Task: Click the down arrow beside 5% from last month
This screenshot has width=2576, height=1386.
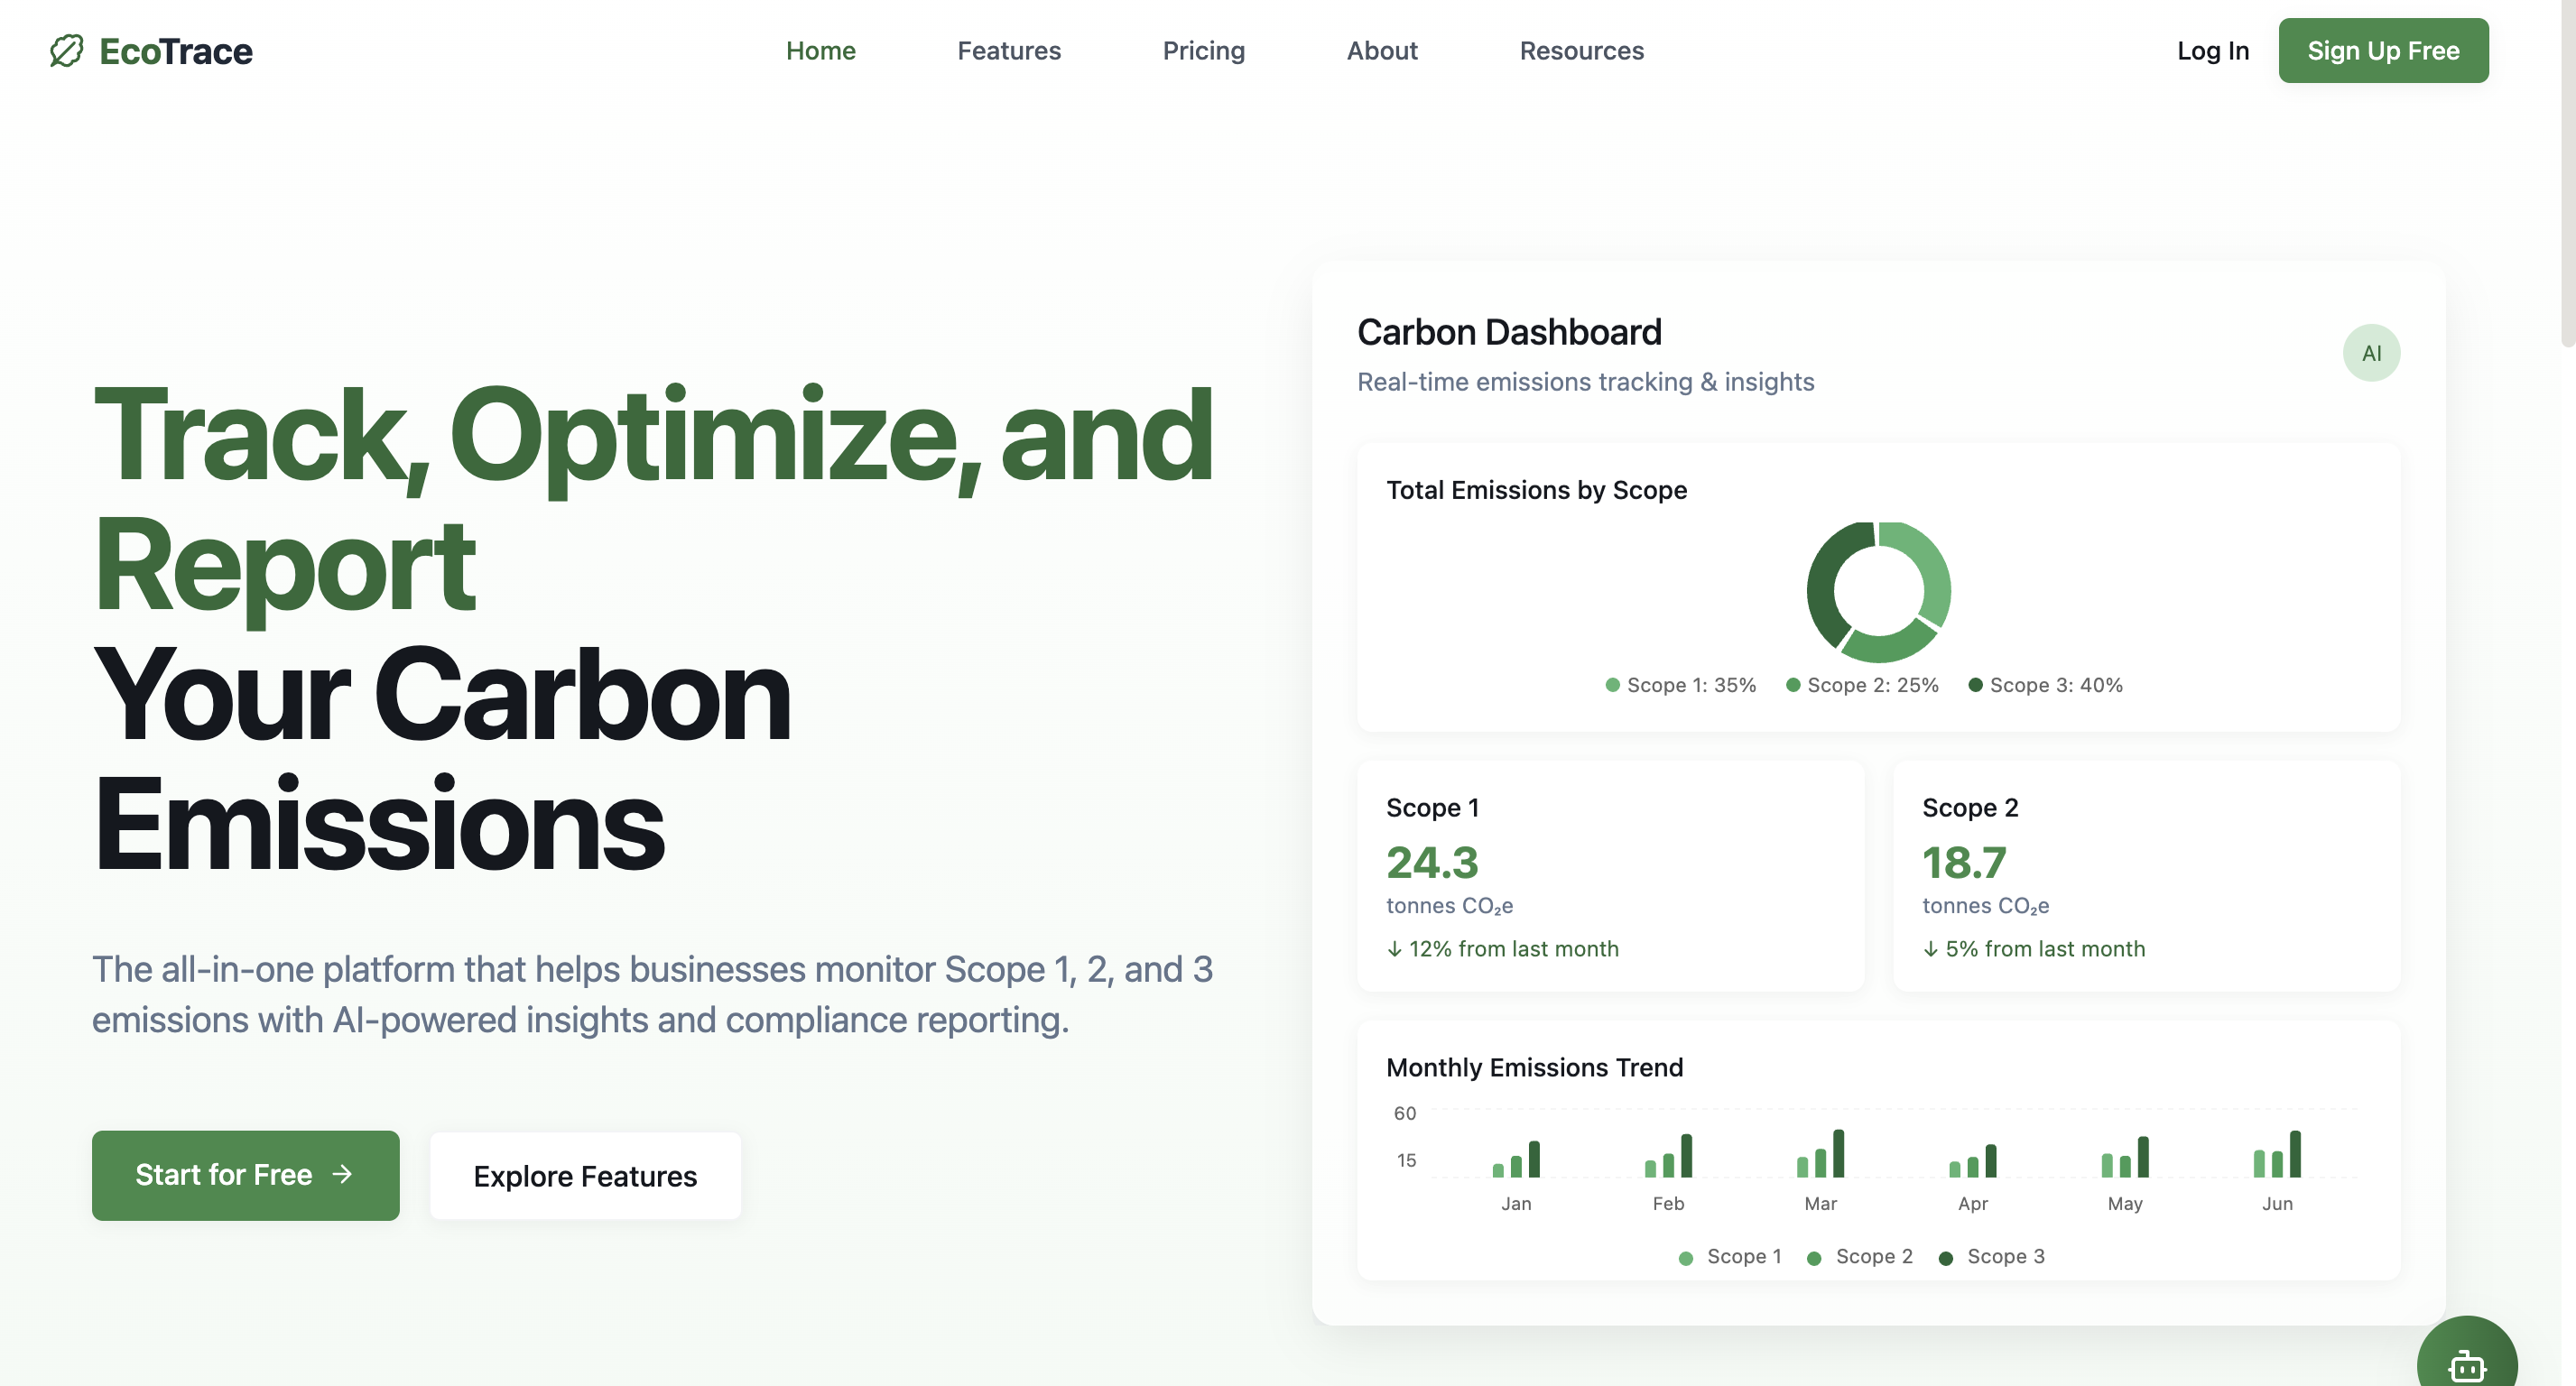Action: pos(1930,949)
